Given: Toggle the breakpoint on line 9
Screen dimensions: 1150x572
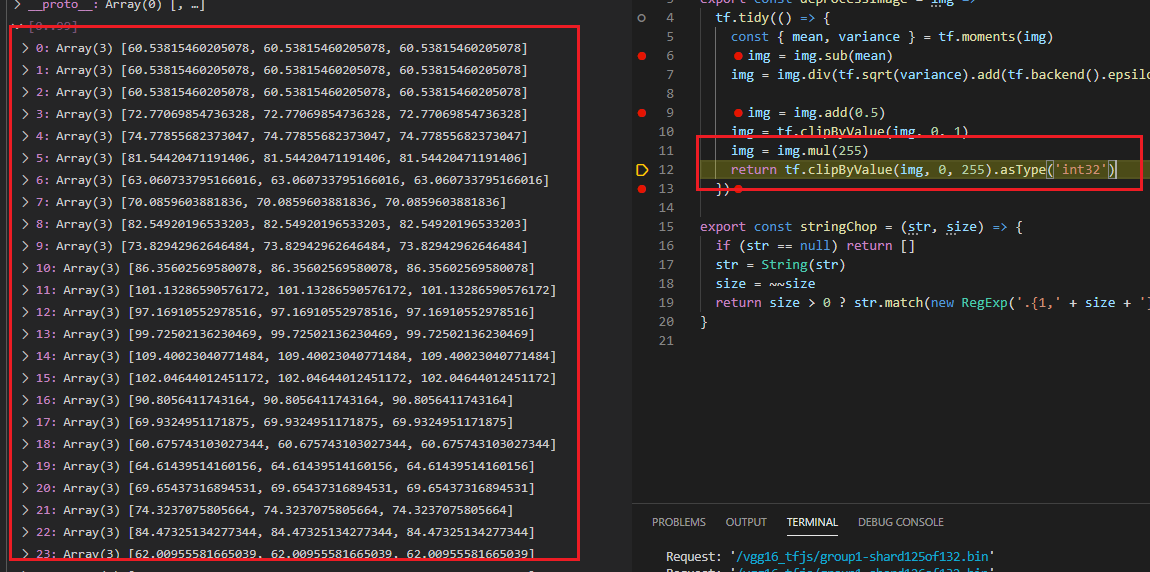Looking at the screenshot, I should [642, 113].
